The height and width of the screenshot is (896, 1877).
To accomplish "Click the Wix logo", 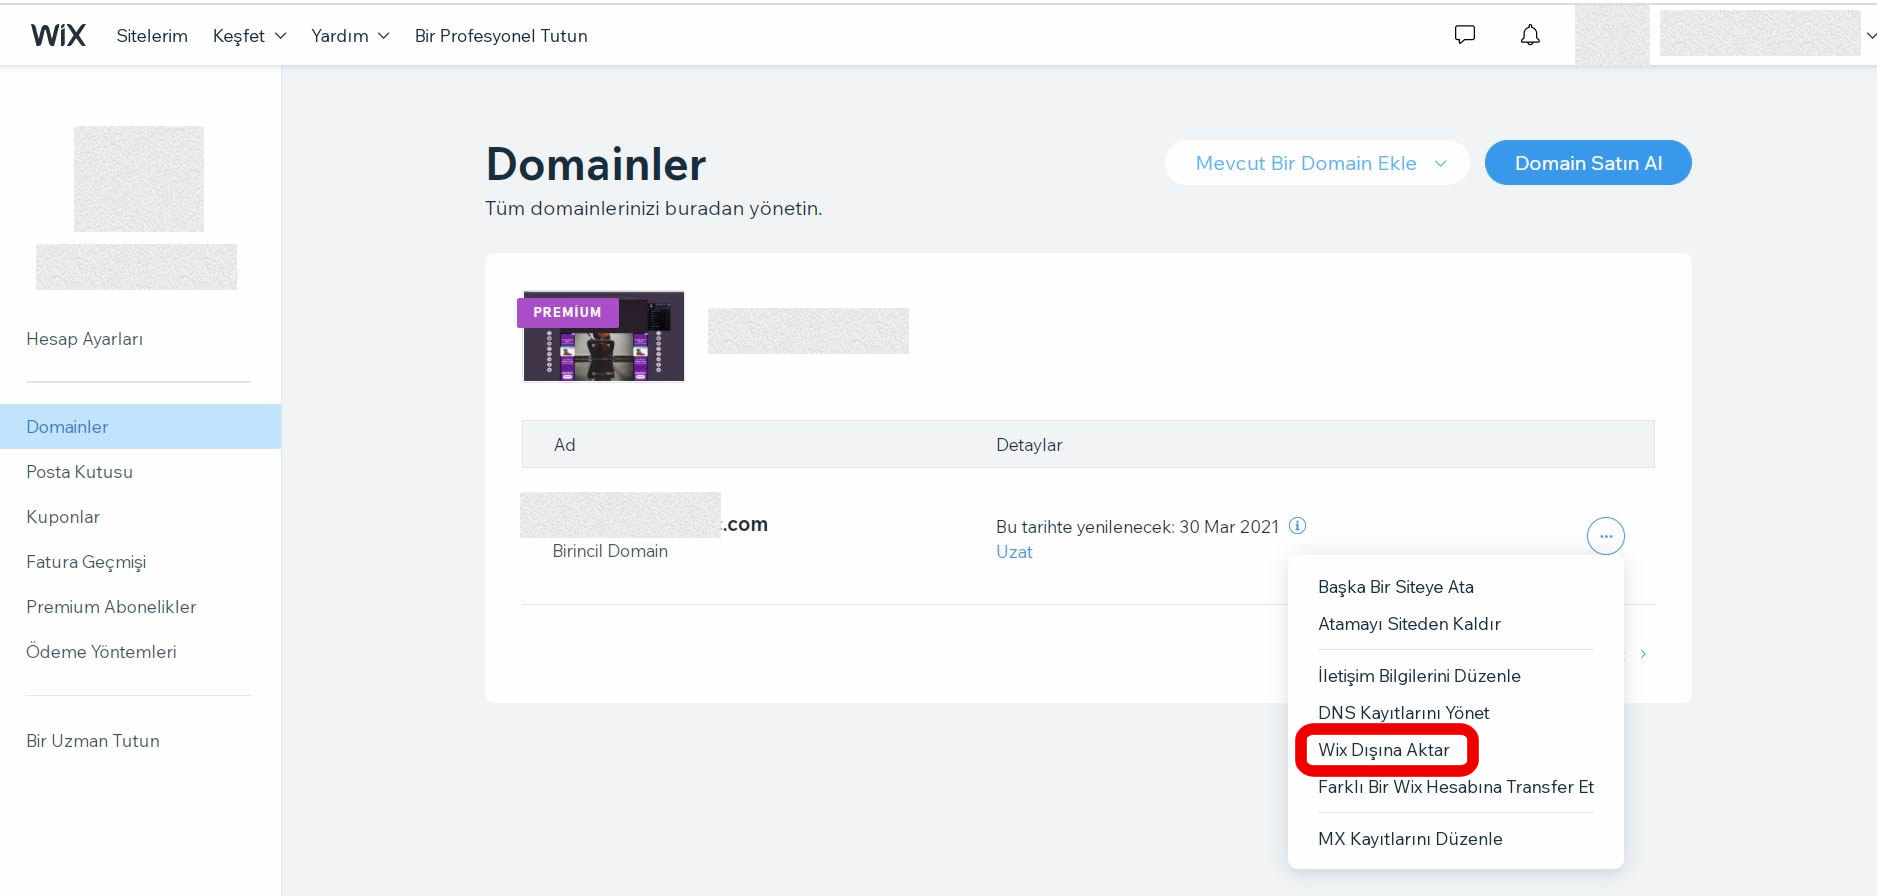I will click(x=58, y=36).
